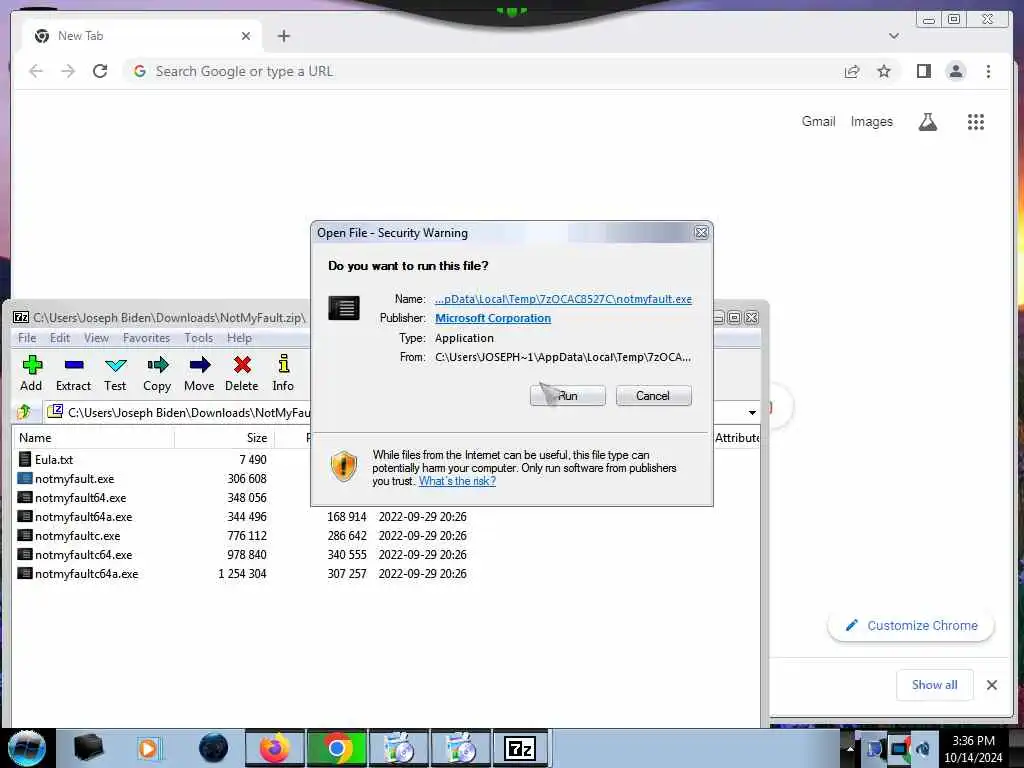The height and width of the screenshot is (768, 1024).
Task: Open the Images link
Action: 871,121
